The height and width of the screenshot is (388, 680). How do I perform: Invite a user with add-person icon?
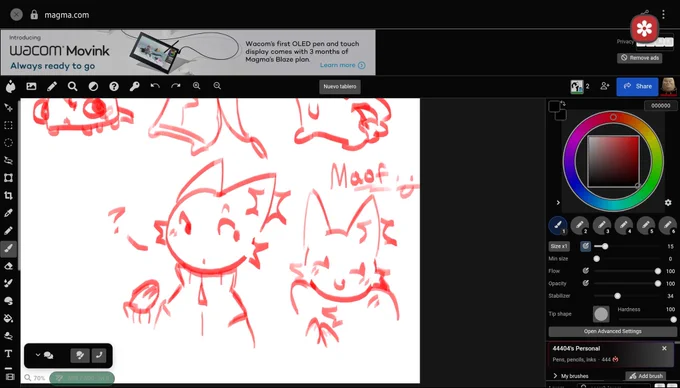point(605,86)
